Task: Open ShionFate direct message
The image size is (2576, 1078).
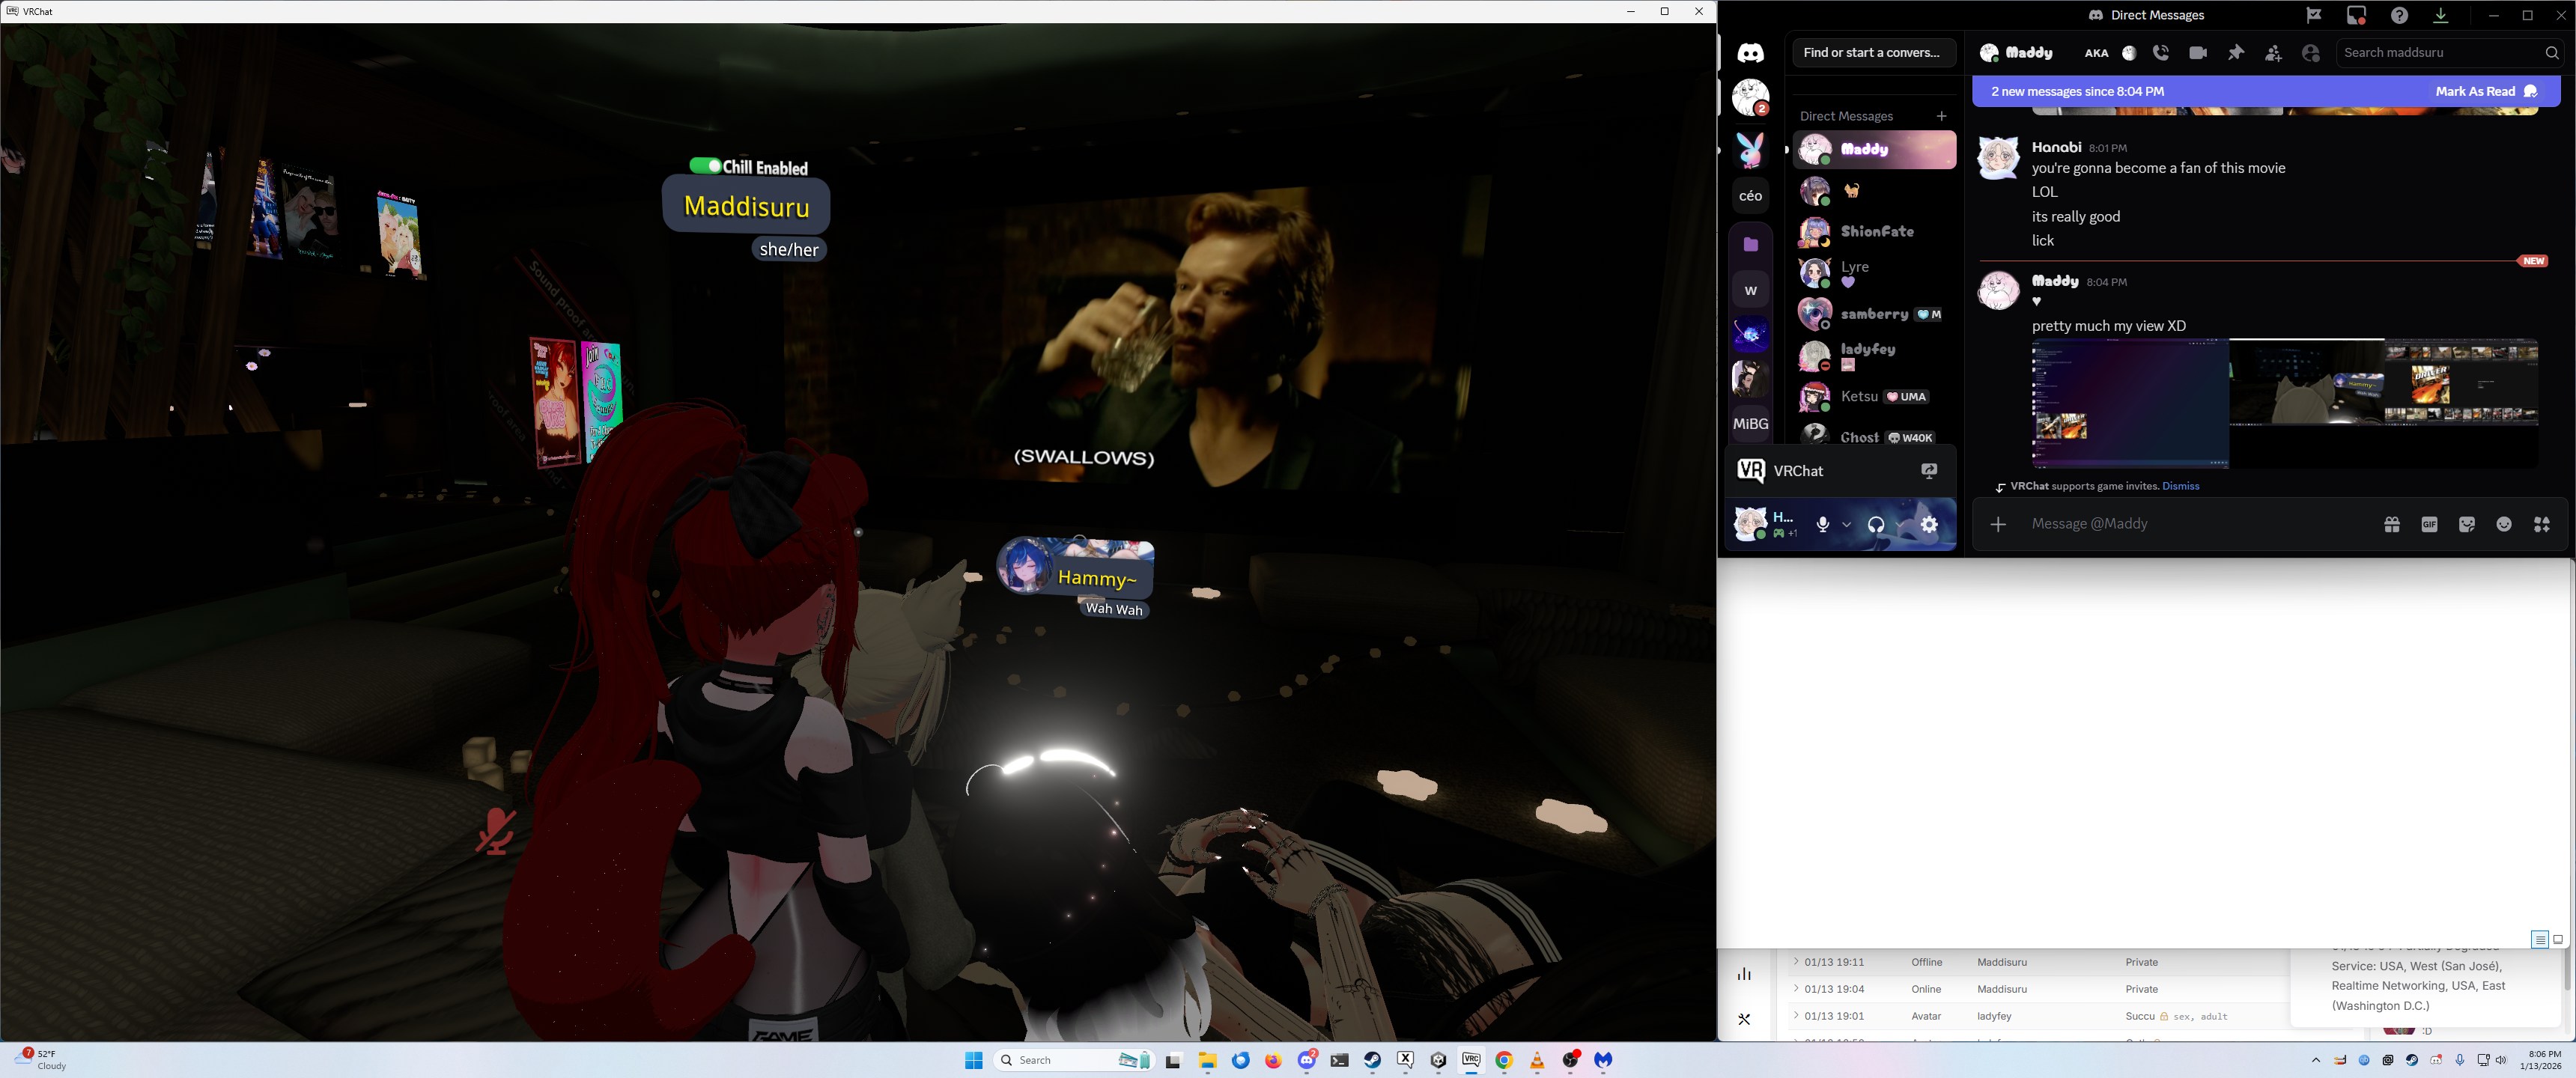Action: 1875,231
